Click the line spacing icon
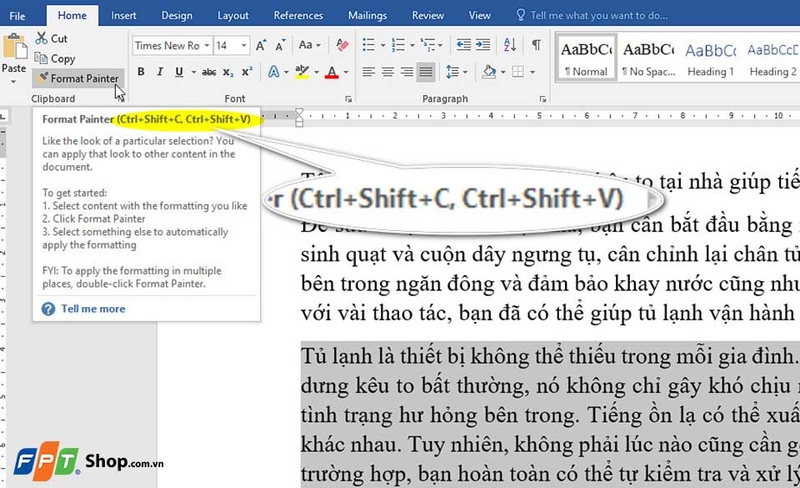800x488 pixels. point(452,72)
